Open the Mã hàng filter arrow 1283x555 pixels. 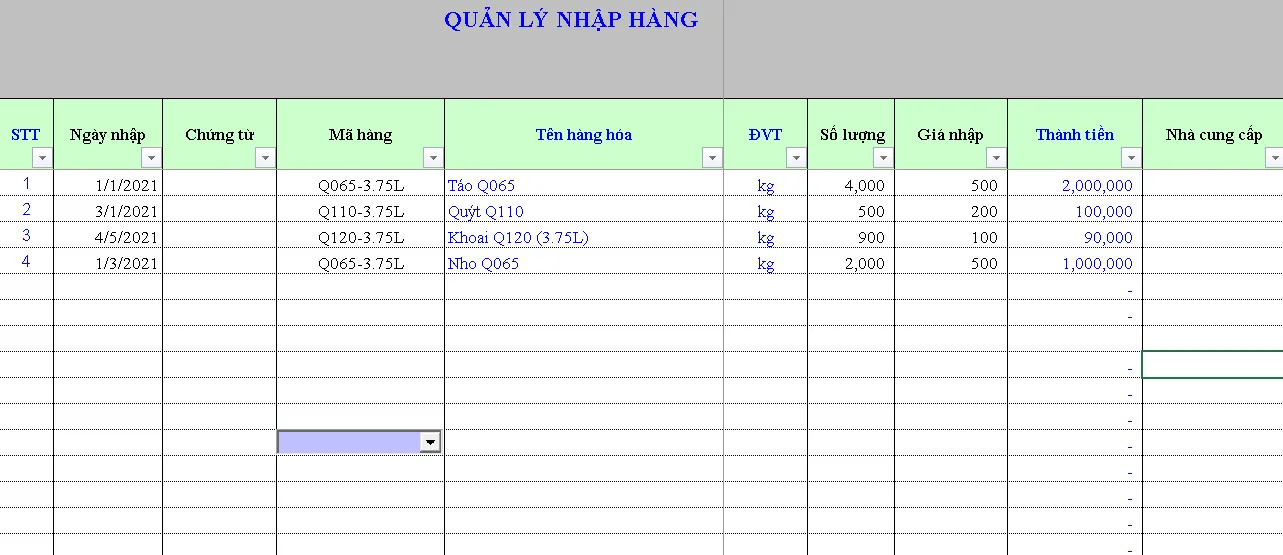[433, 158]
